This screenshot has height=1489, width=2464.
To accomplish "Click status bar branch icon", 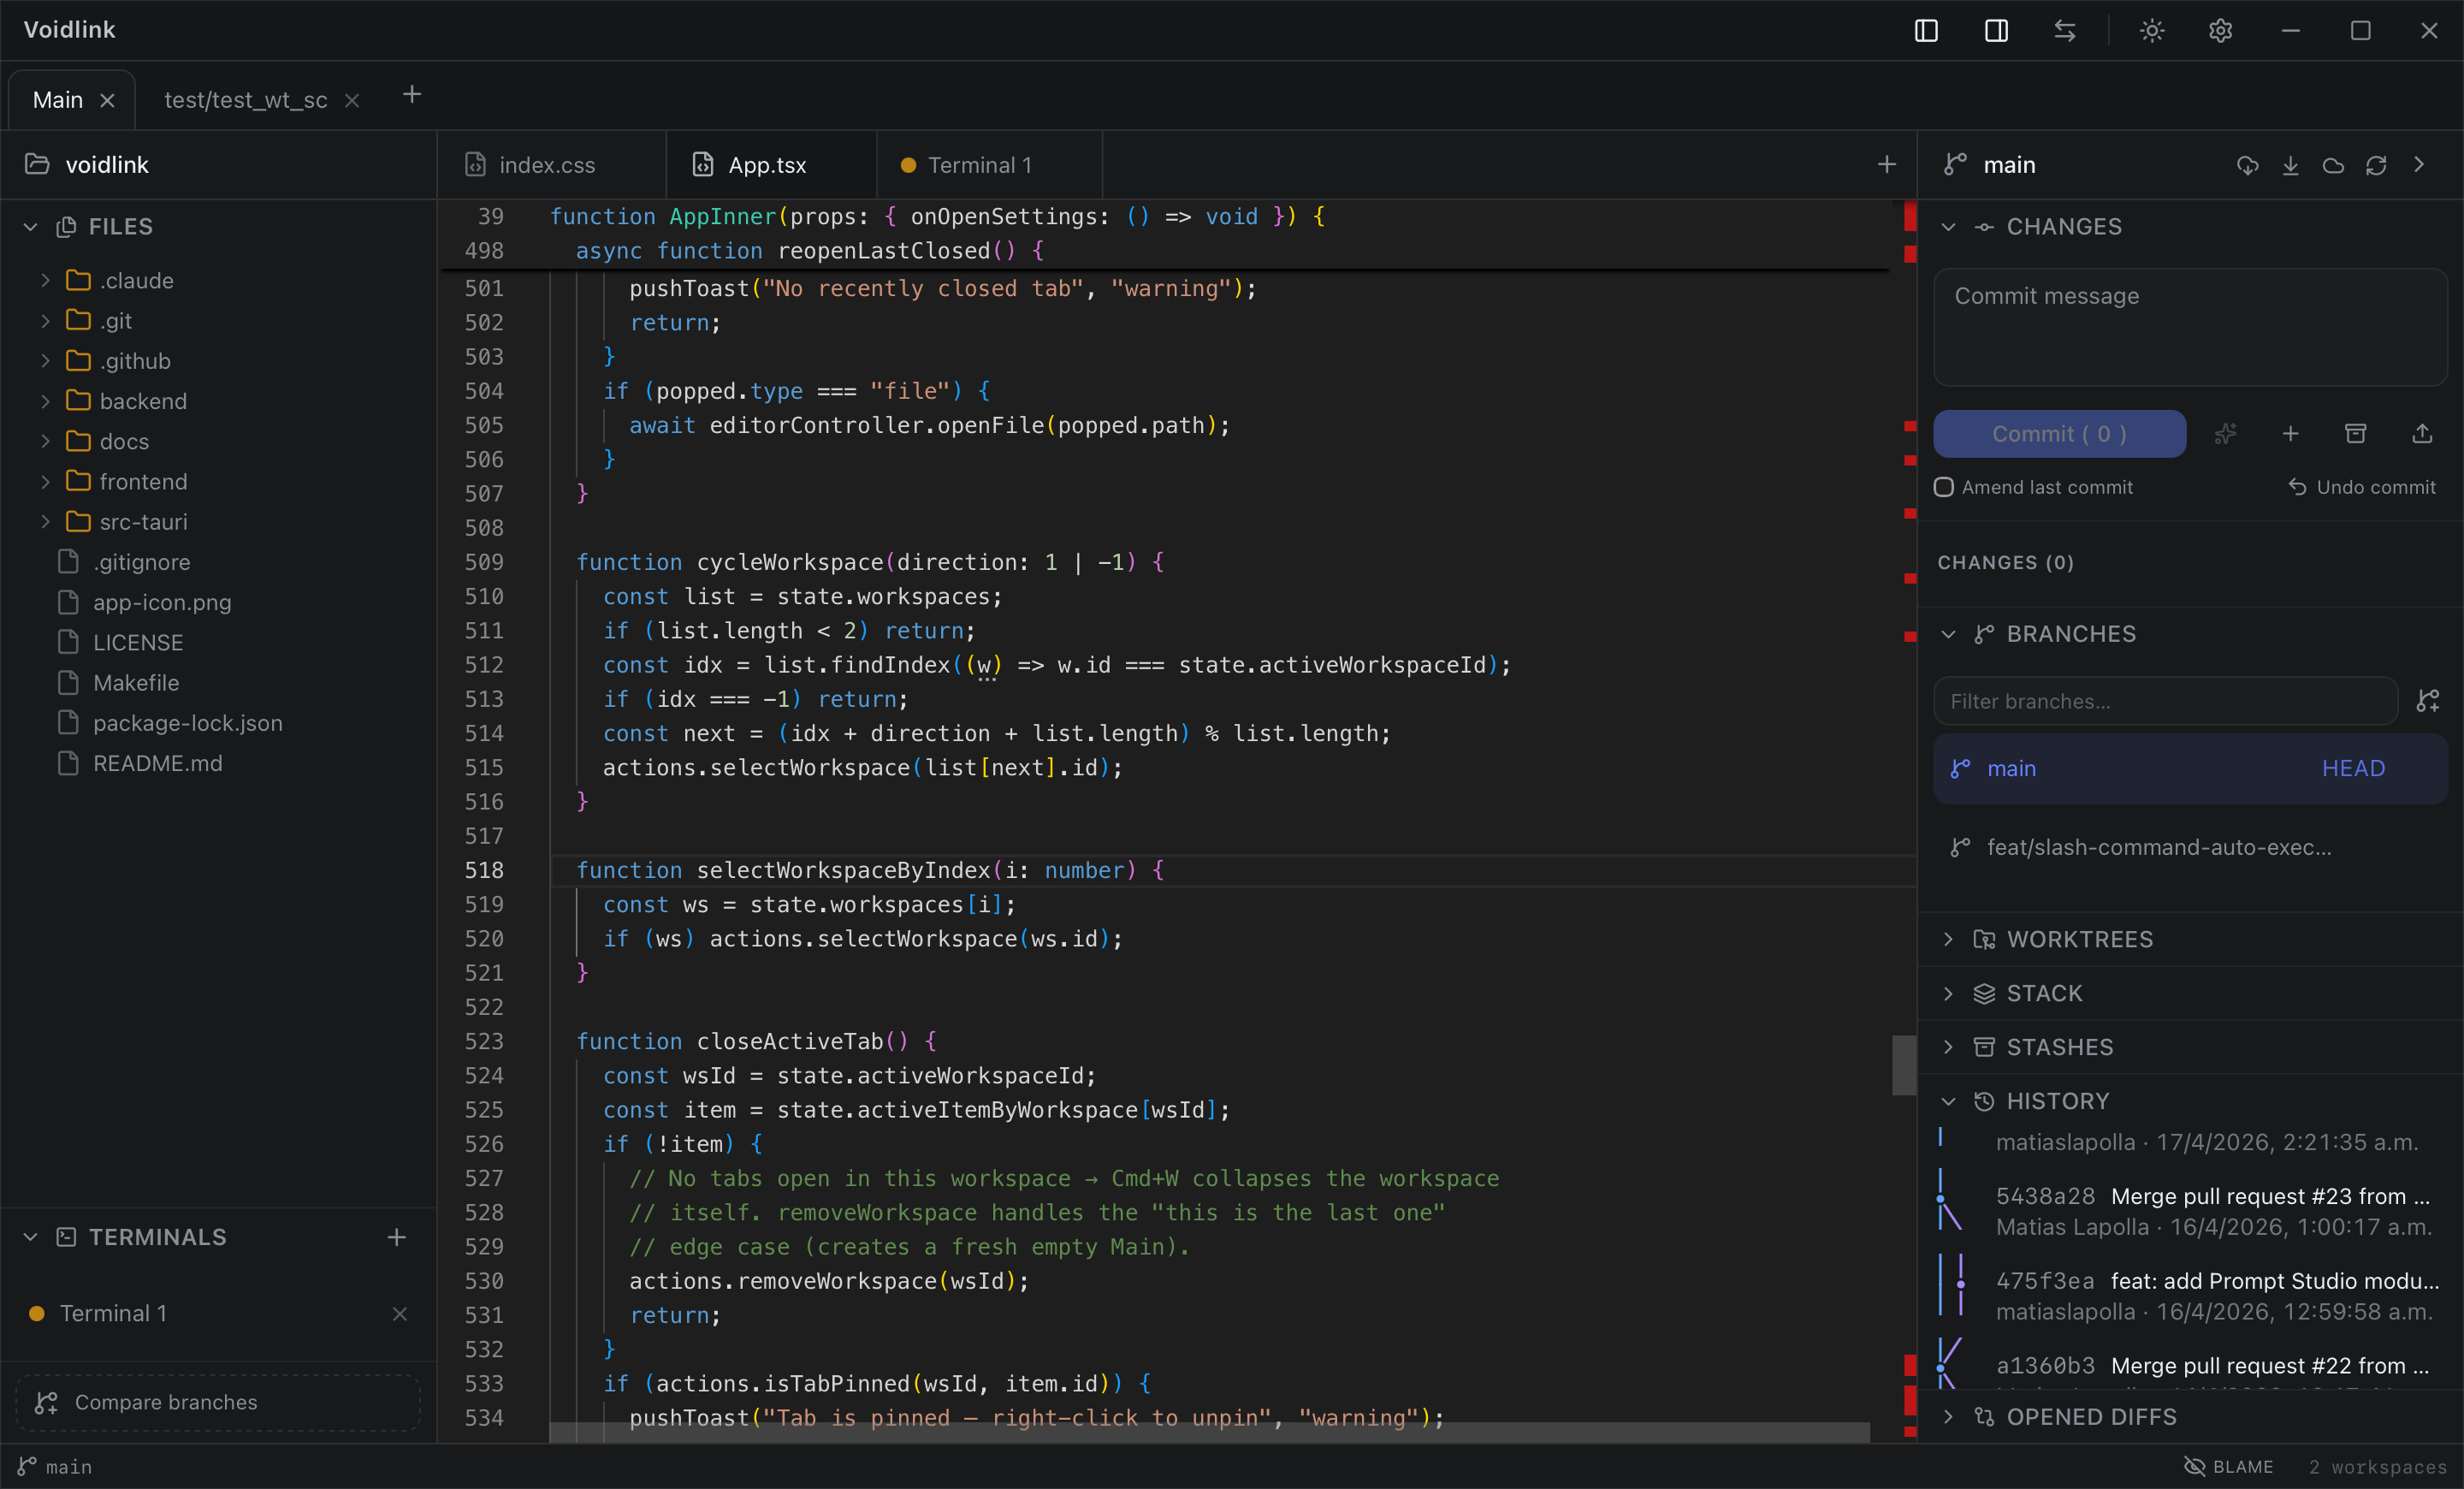I will pos(27,1466).
